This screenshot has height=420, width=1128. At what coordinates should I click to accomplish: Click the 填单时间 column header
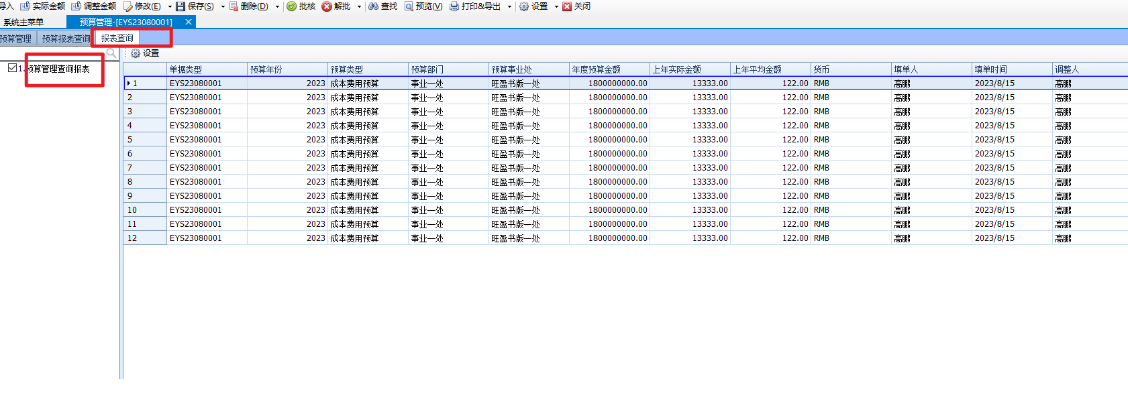click(x=1013, y=70)
